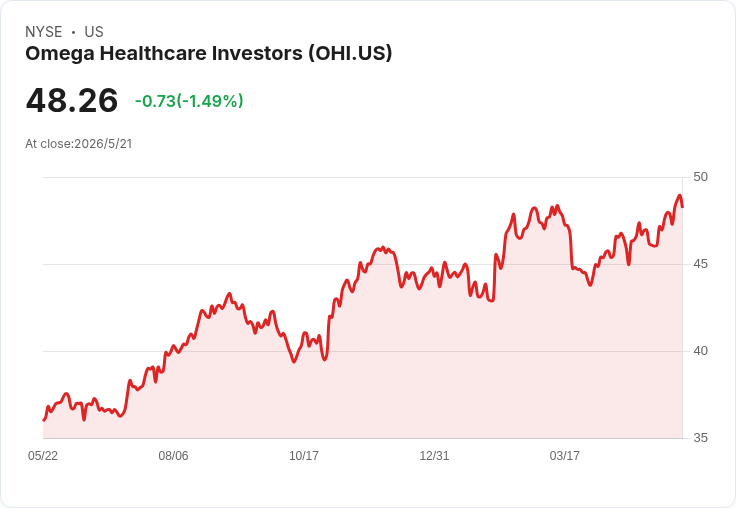Click the 45 price axis label

pyautogui.click(x=700, y=264)
